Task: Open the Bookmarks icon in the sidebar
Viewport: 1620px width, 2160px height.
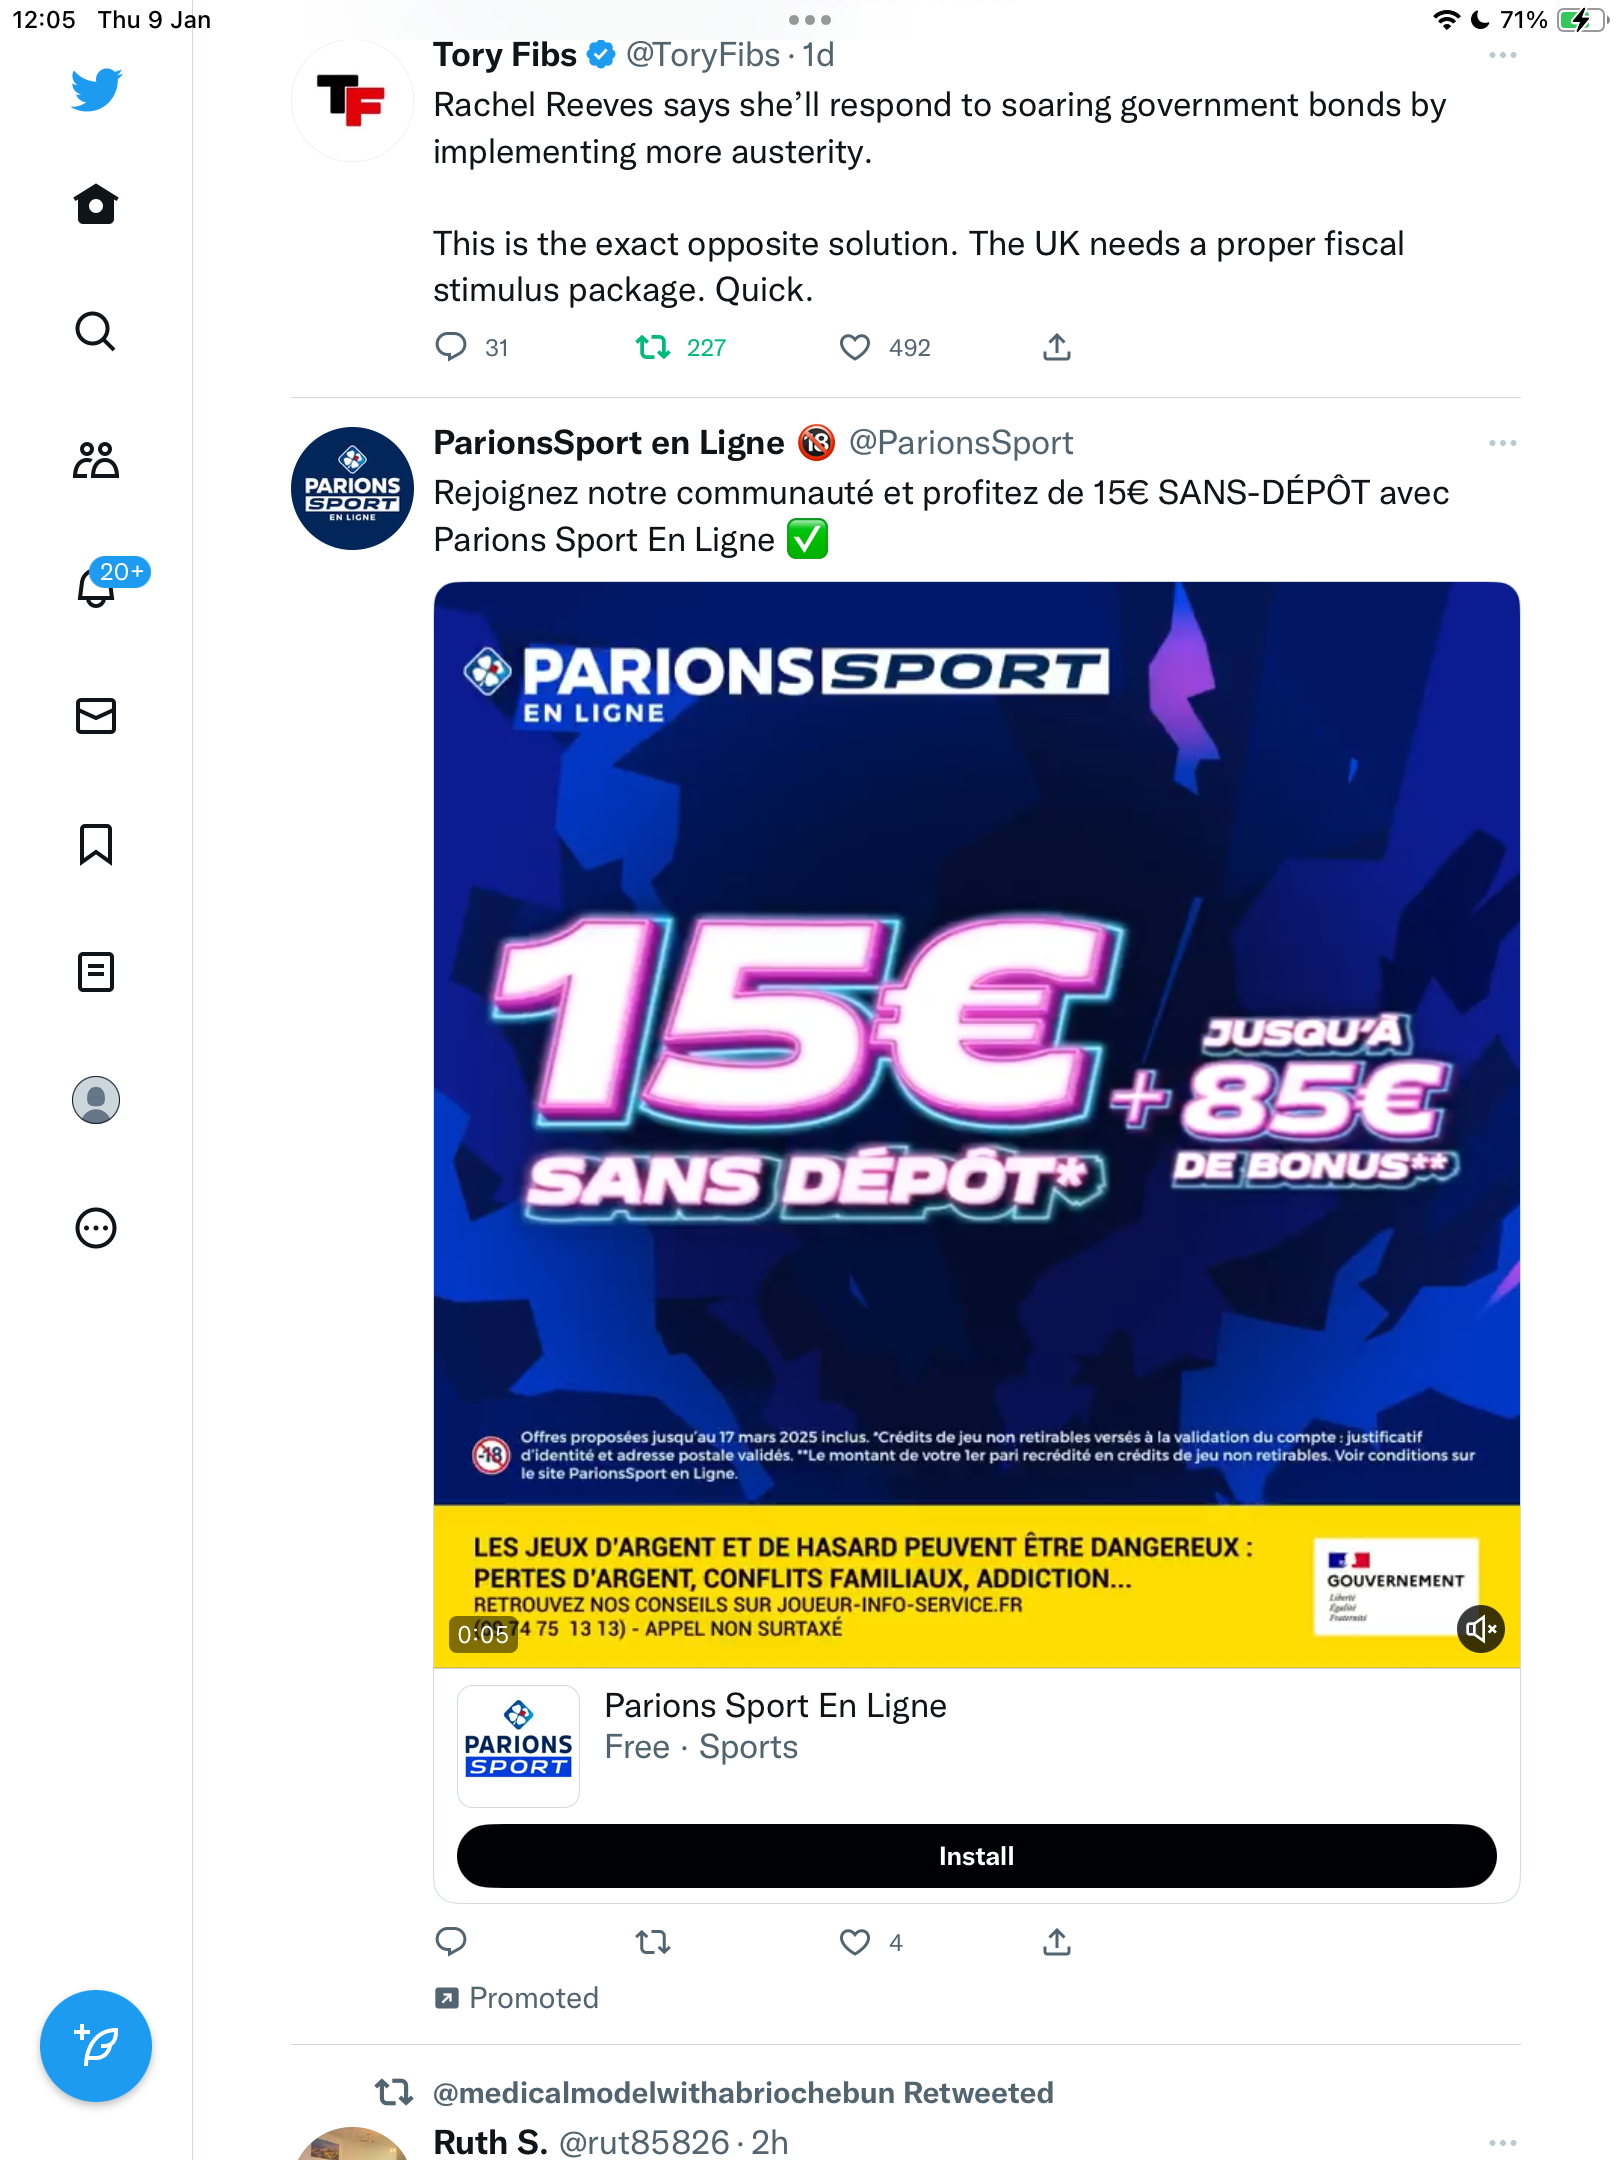Action: coord(96,844)
